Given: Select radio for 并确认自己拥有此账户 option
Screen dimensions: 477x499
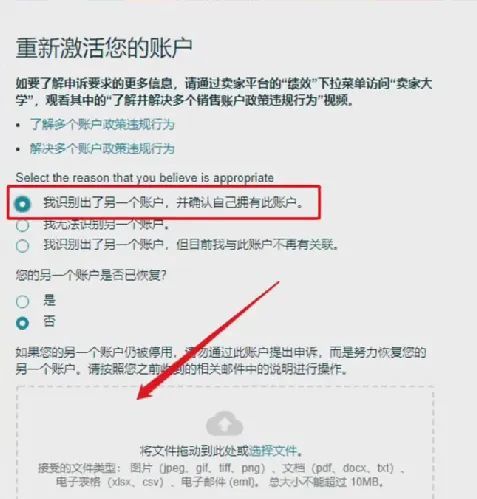Looking at the screenshot, I should point(23,204).
